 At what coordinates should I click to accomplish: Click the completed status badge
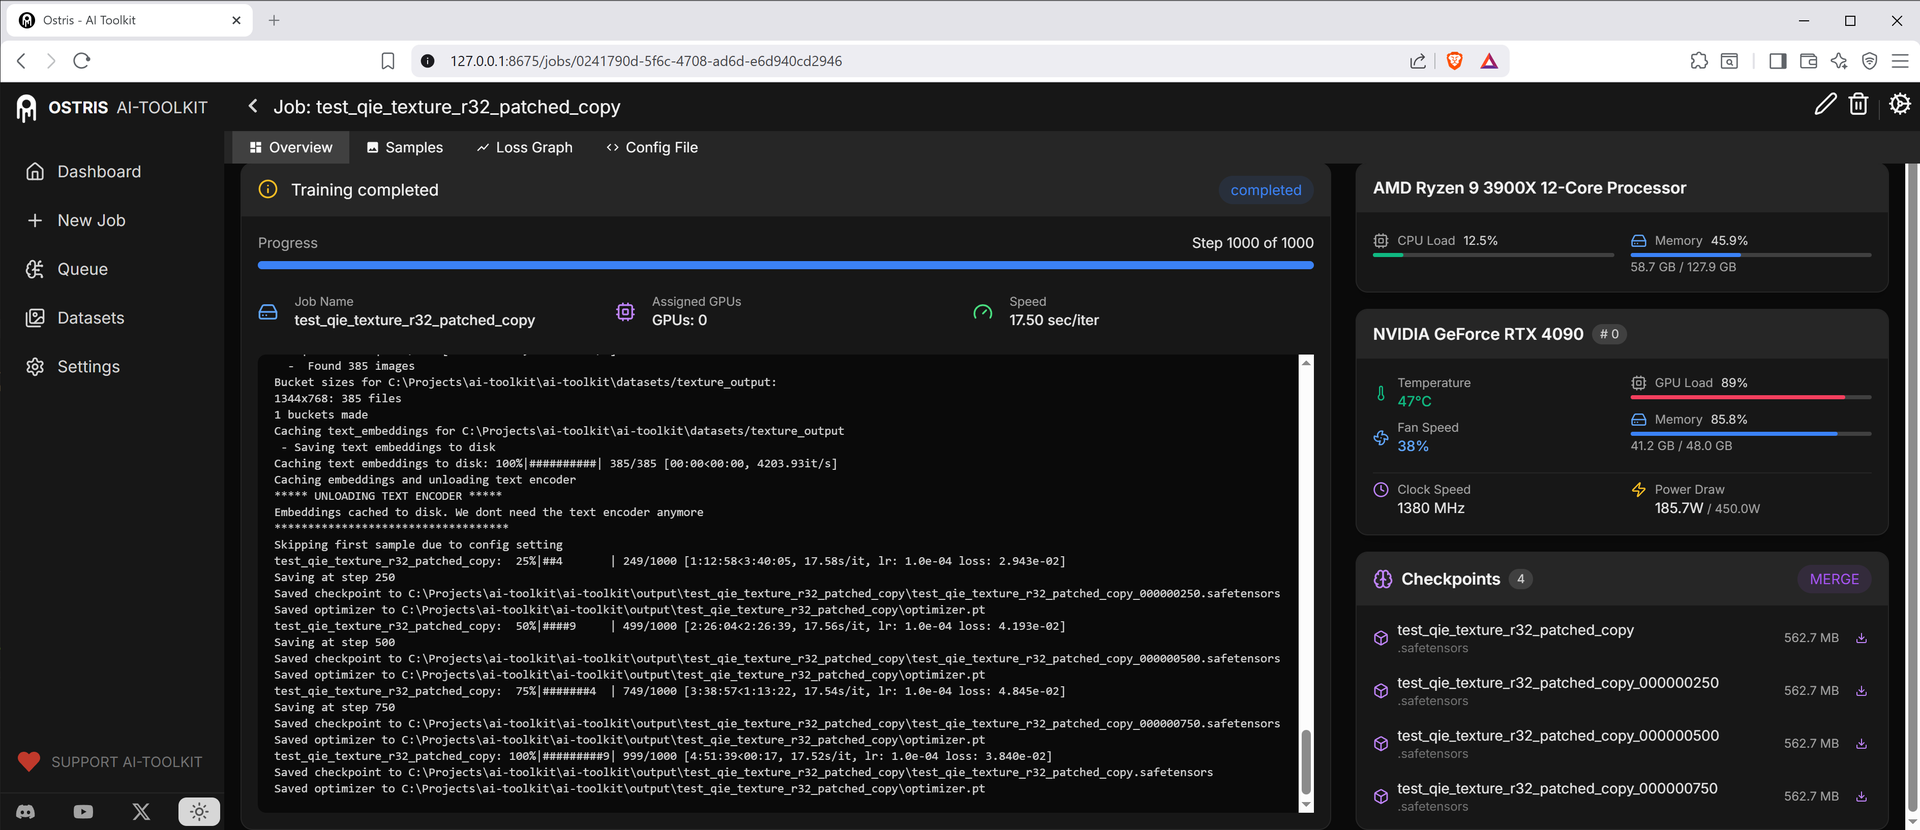(1265, 190)
